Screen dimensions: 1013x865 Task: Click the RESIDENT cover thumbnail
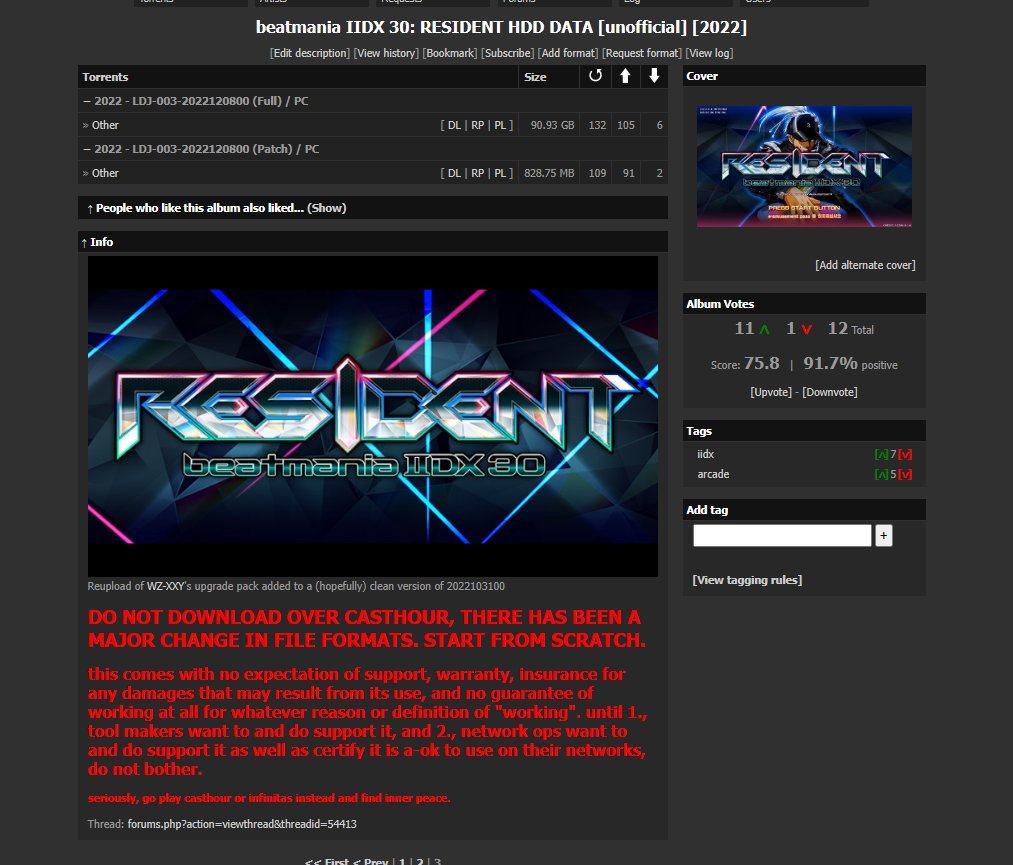click(x=804, y=166)
